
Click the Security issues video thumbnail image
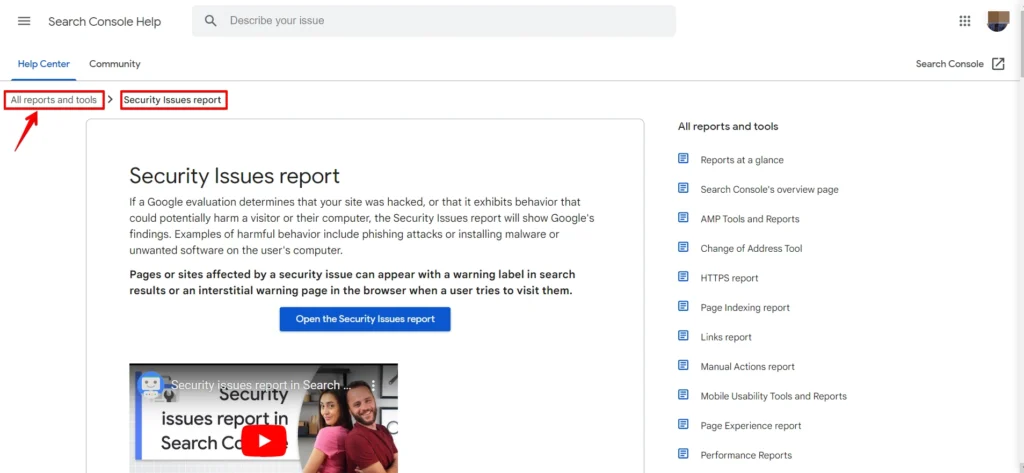(x=263, y=418)
